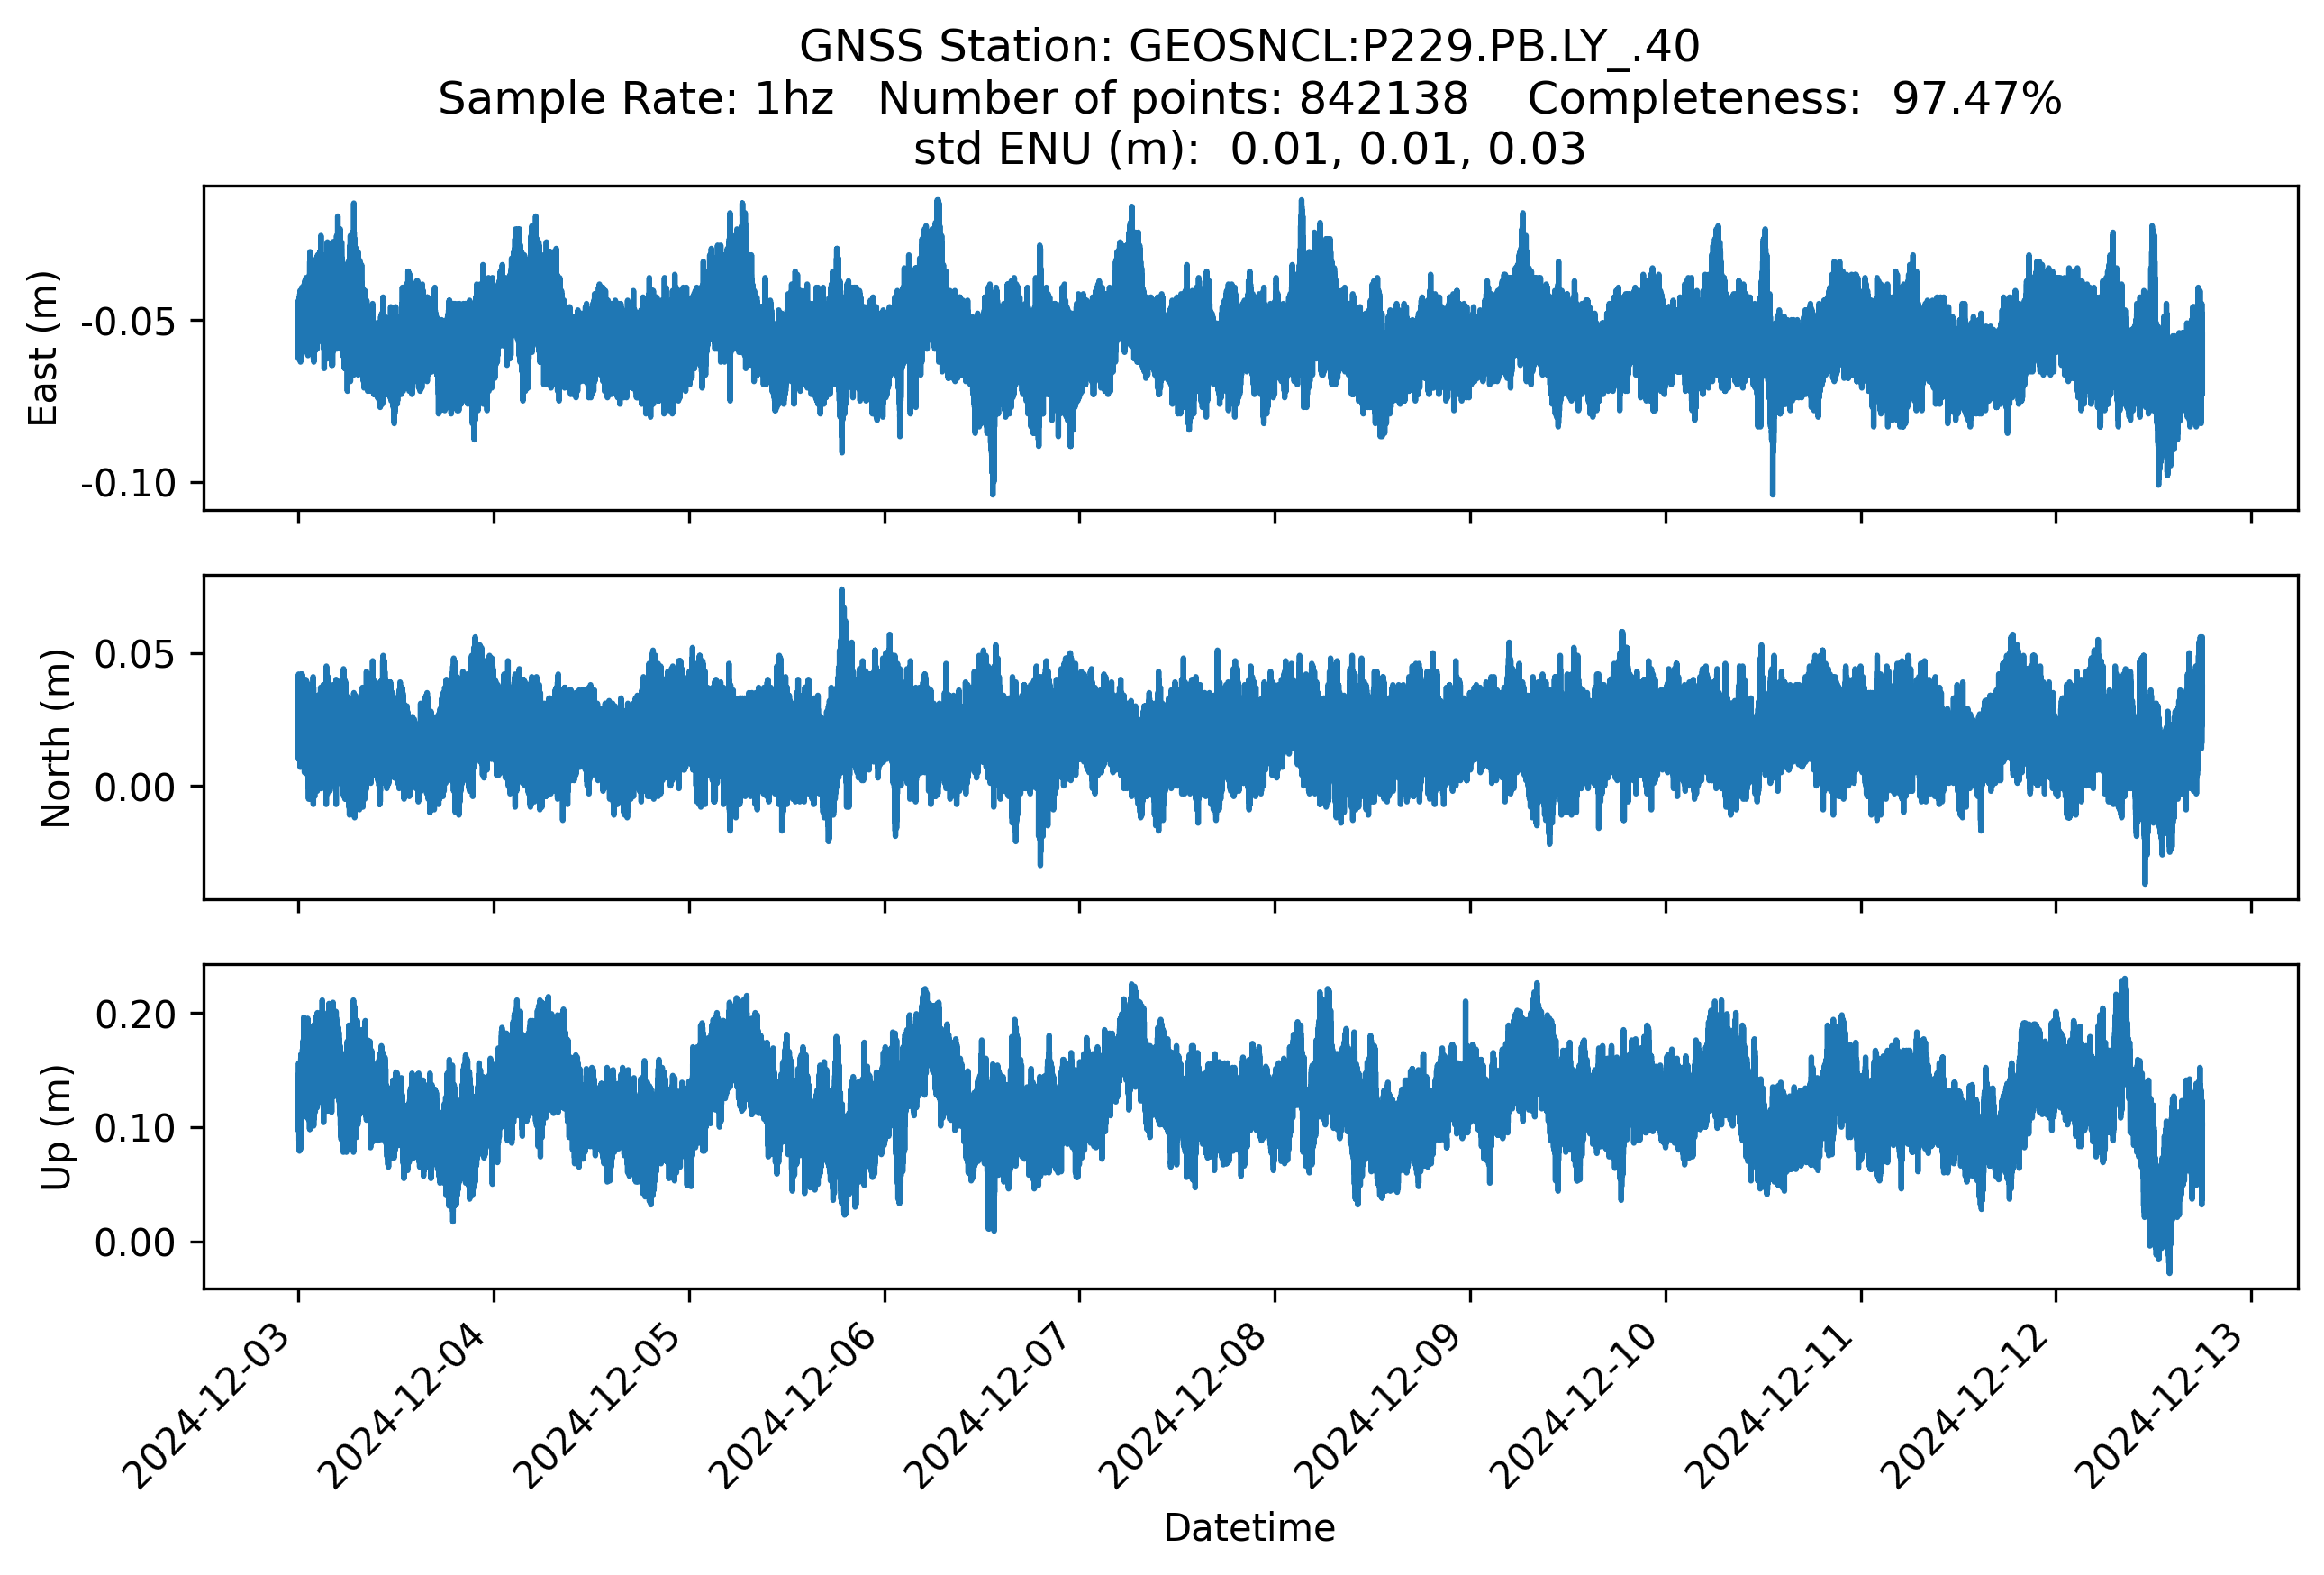Click the Completeness 97.47% text
The height and width of the screenshot is (1575, 2324).
pyautogui.click(x=1794, y=99)
